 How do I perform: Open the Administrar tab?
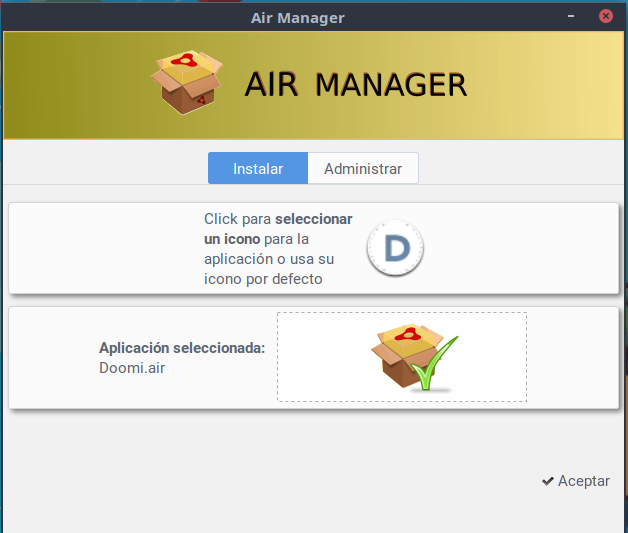tap(363, 168)
